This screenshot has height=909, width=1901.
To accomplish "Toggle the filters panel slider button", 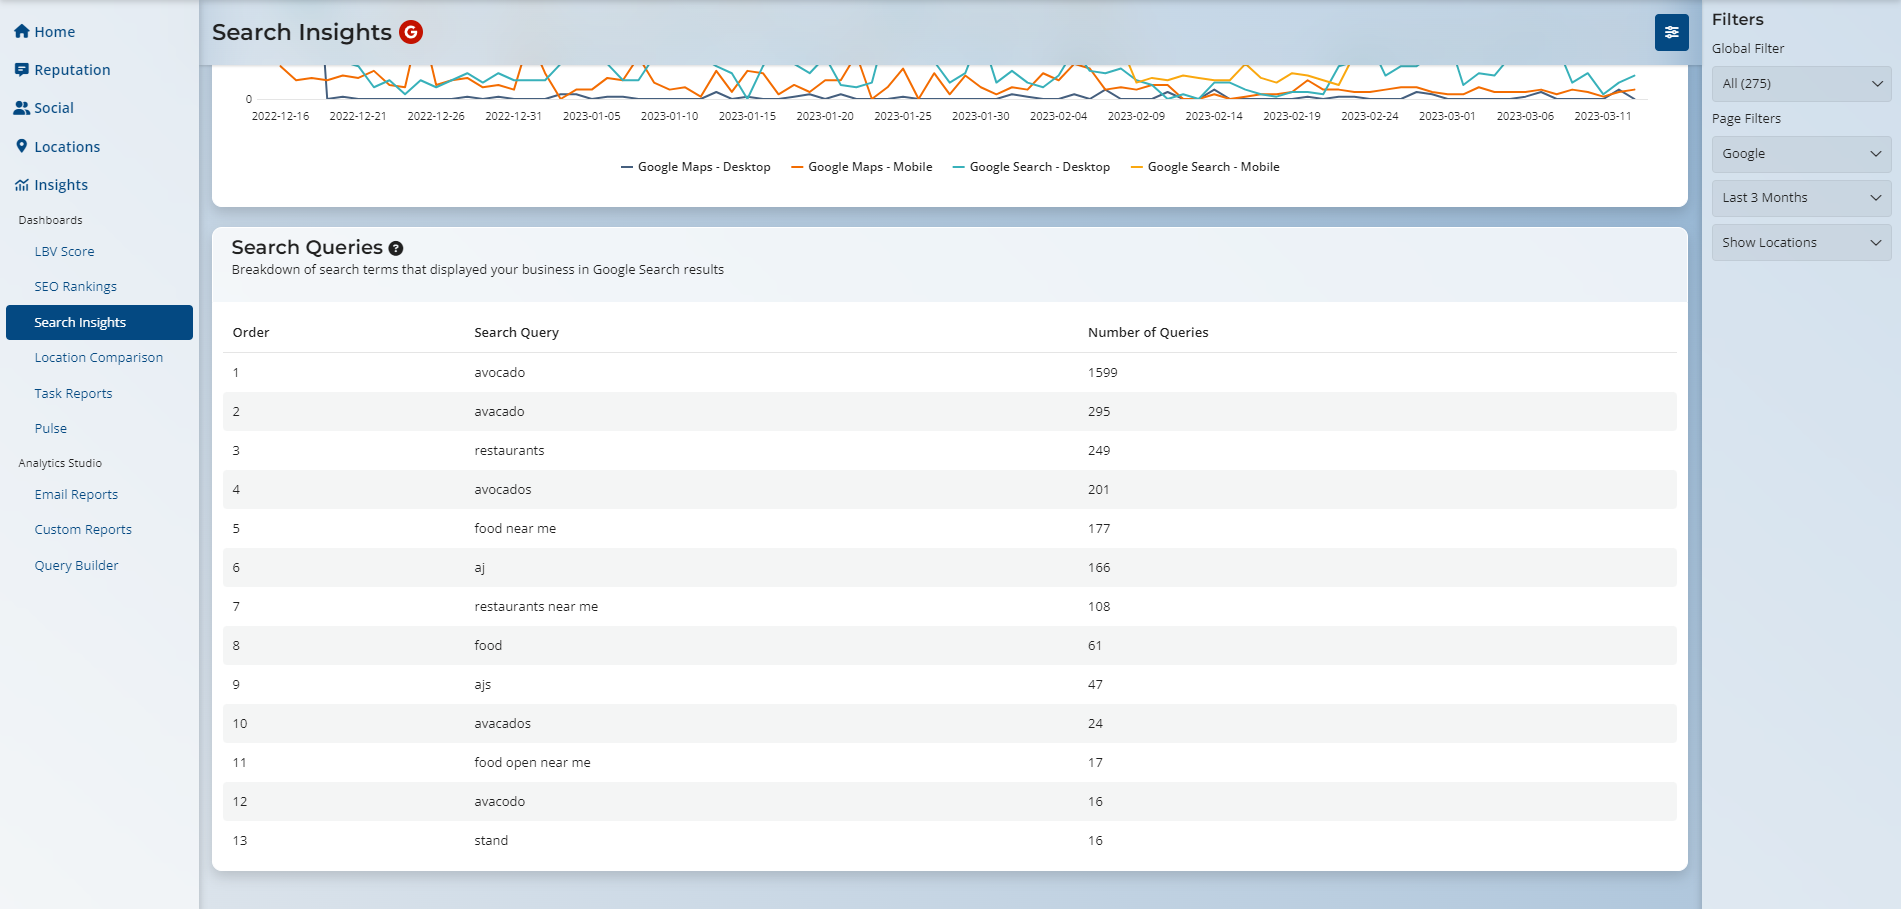I will (x=1671, y=32).
